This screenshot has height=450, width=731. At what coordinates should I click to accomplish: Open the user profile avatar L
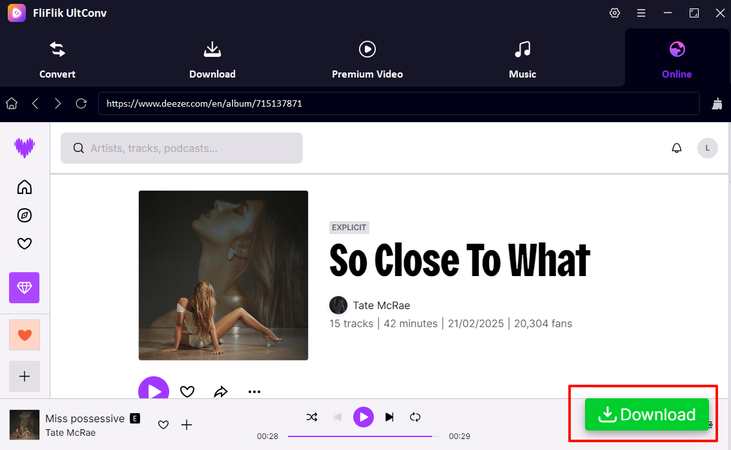coord(707,148)
